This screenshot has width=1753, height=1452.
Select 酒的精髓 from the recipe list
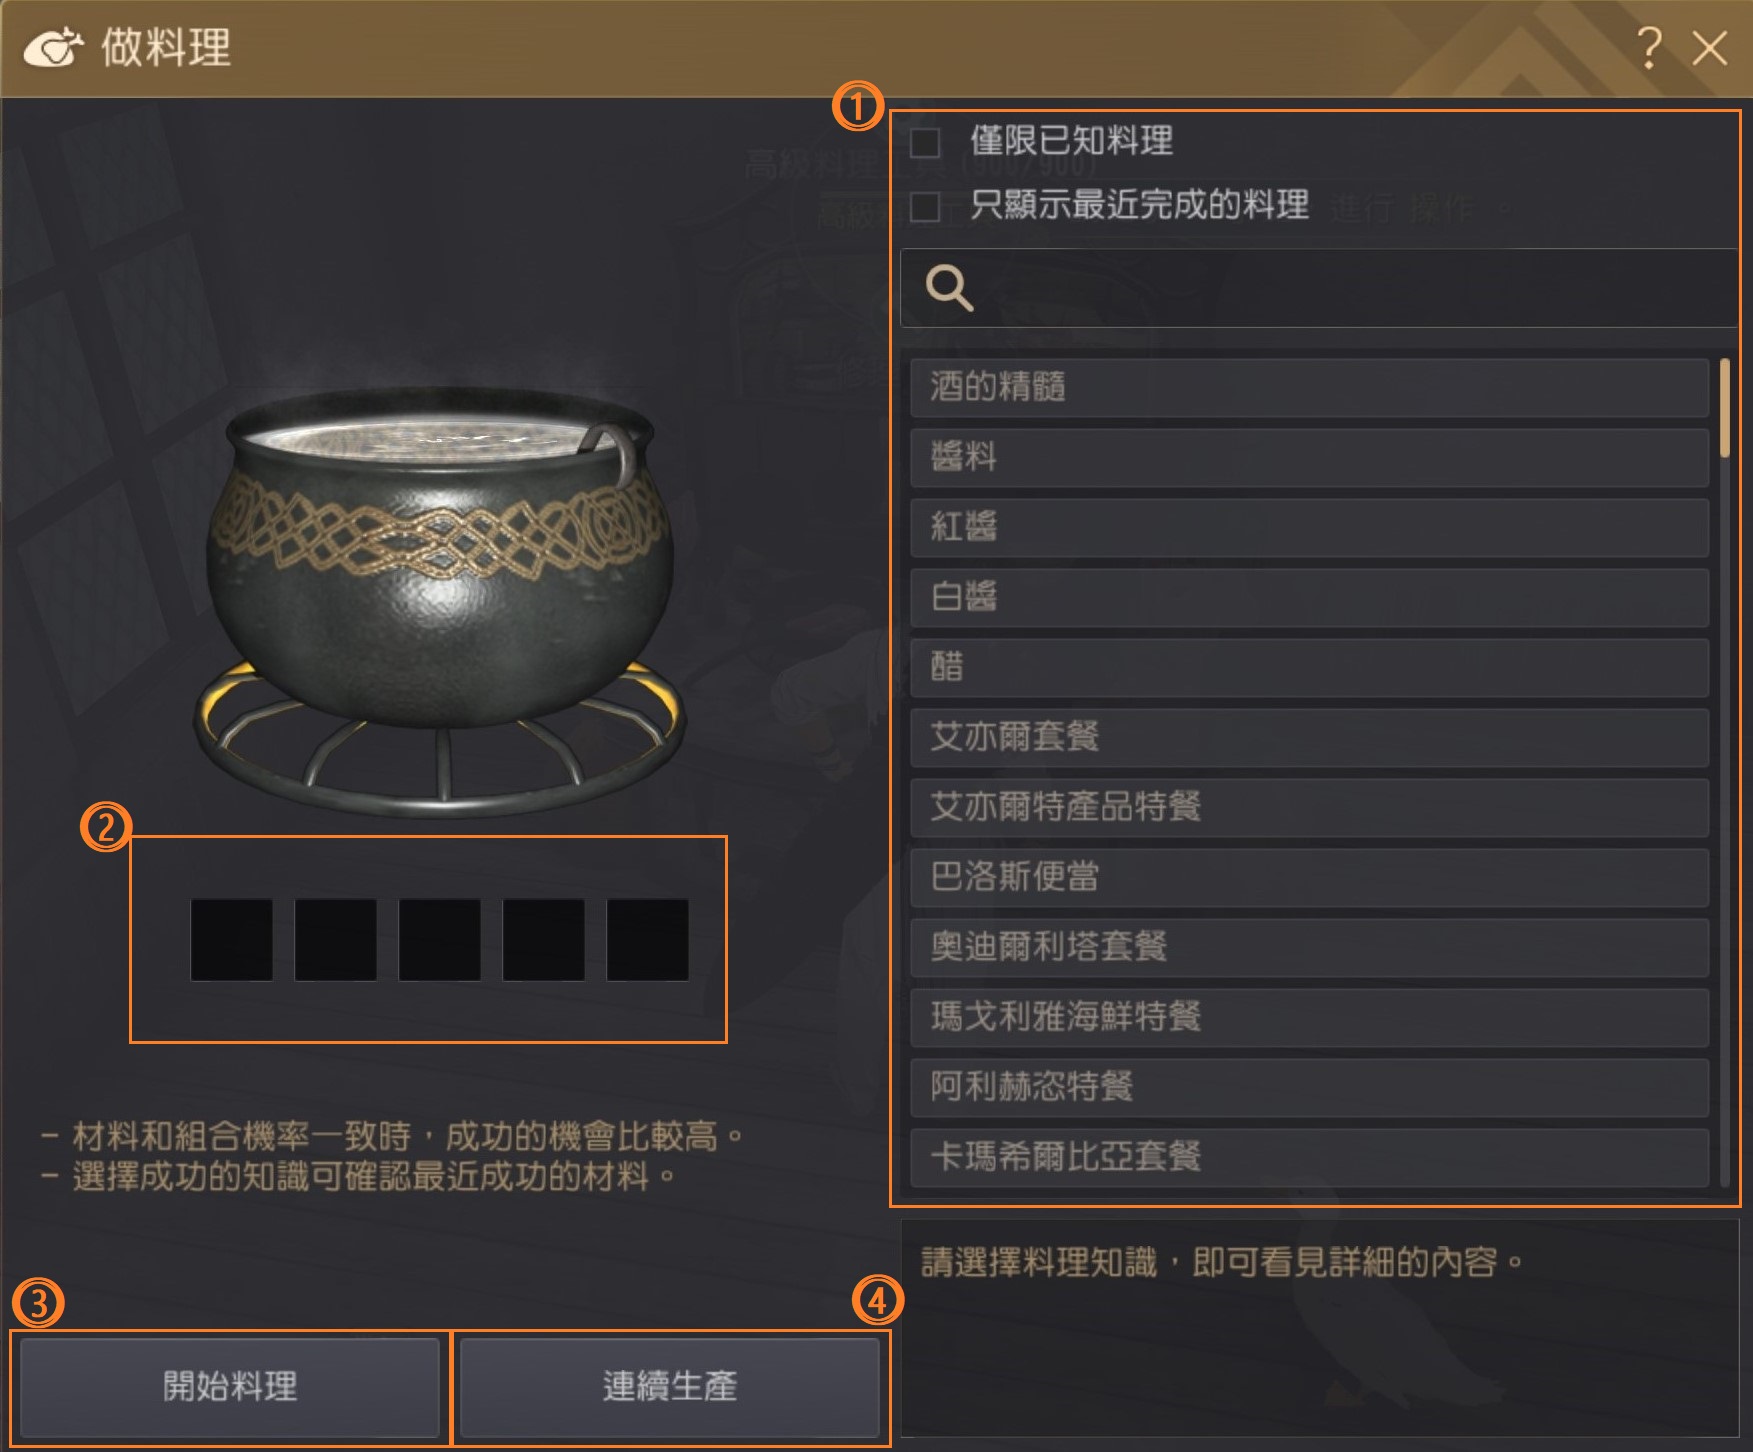(1309, 387)
